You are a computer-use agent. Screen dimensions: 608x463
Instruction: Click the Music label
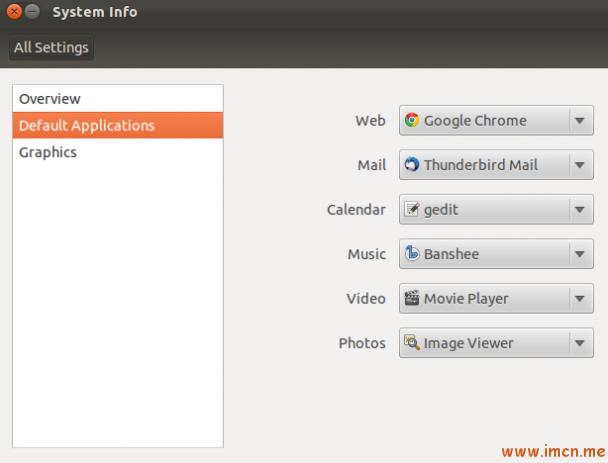tap(367, 254)
